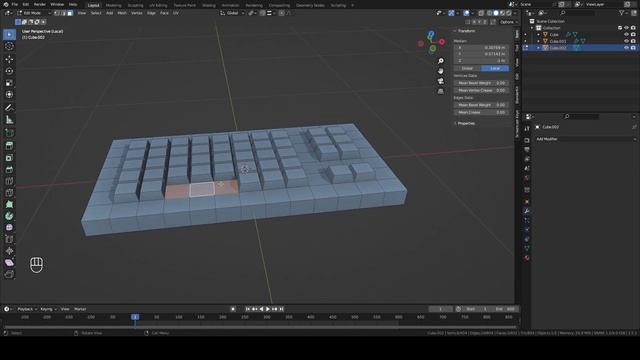Screen dimensions: 640x360
Task: Switch Median transform to Global
Action: click(467, 69)
